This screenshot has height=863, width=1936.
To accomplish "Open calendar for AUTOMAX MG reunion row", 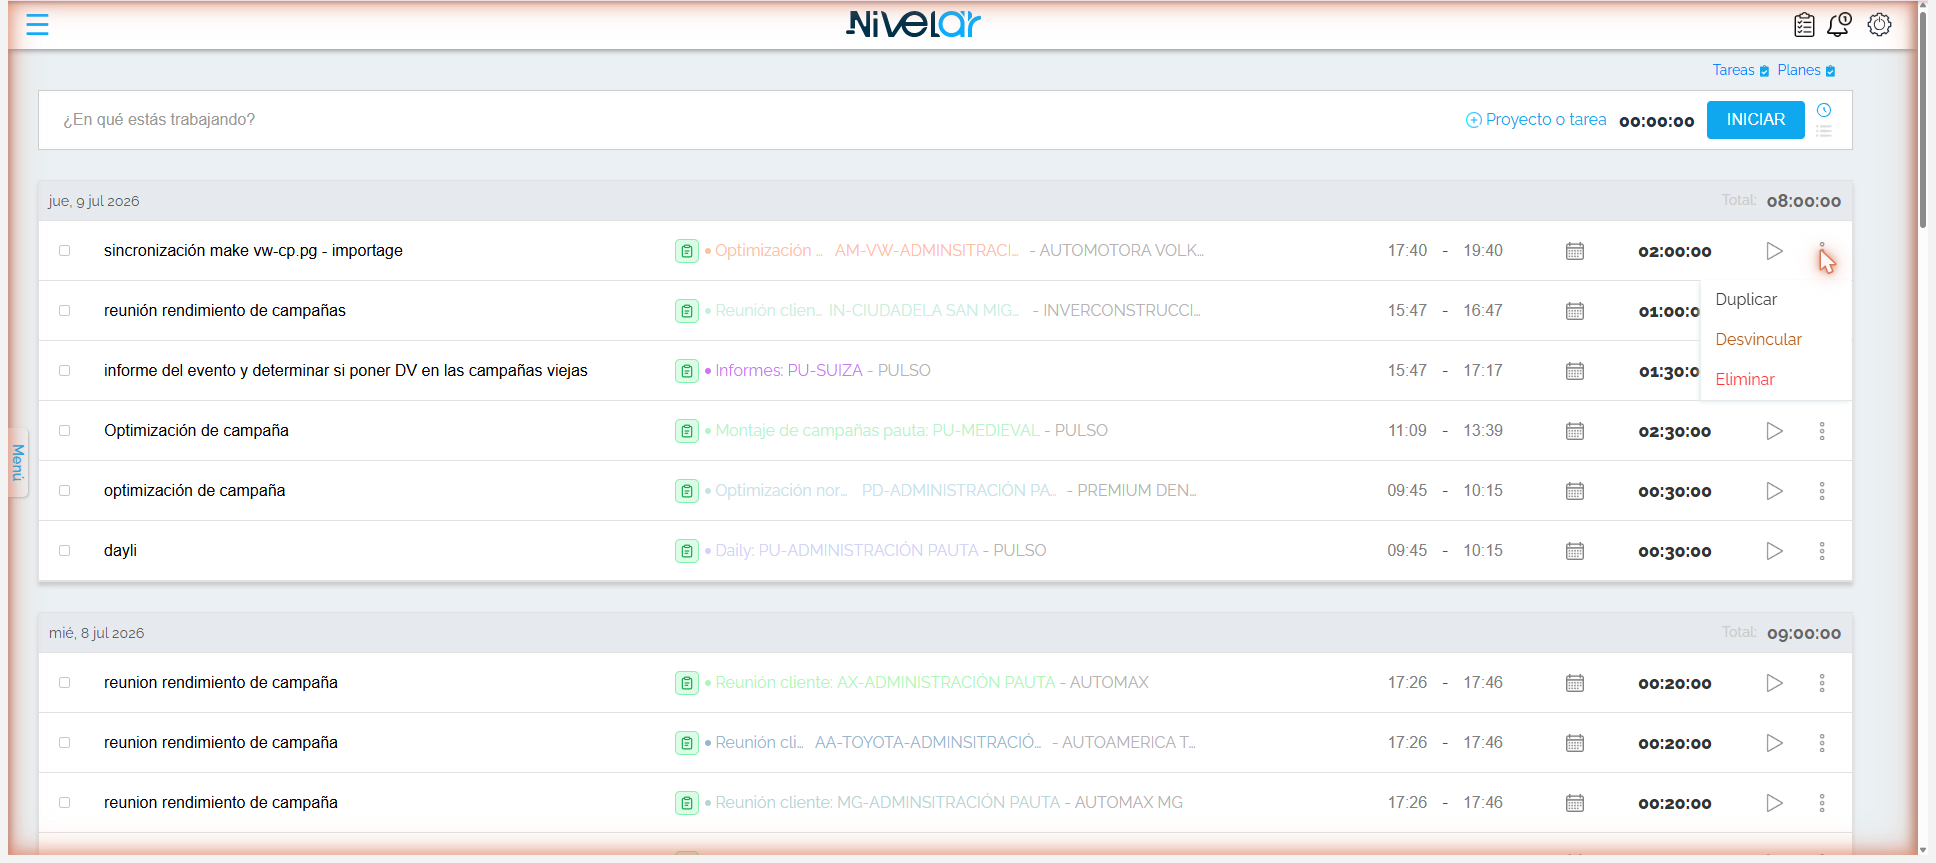I will (x=1575, y=803).
